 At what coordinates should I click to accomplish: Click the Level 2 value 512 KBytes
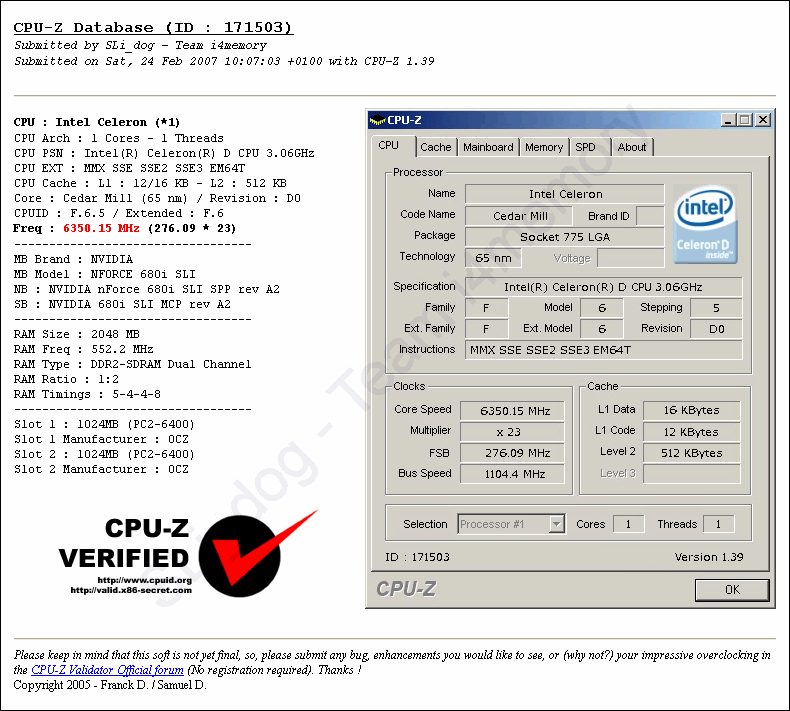692,453
